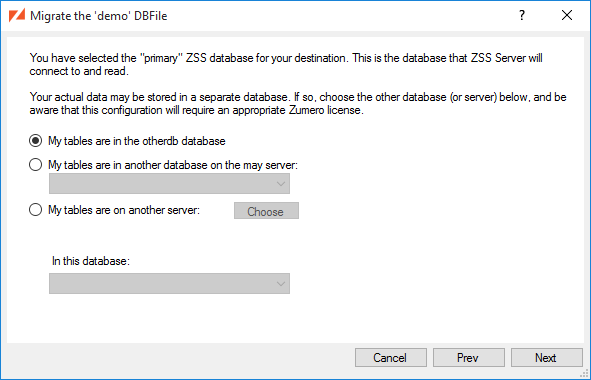591x380 pixels.
Task: Click the combo box under 'In this database'
Action: (169, 283)
